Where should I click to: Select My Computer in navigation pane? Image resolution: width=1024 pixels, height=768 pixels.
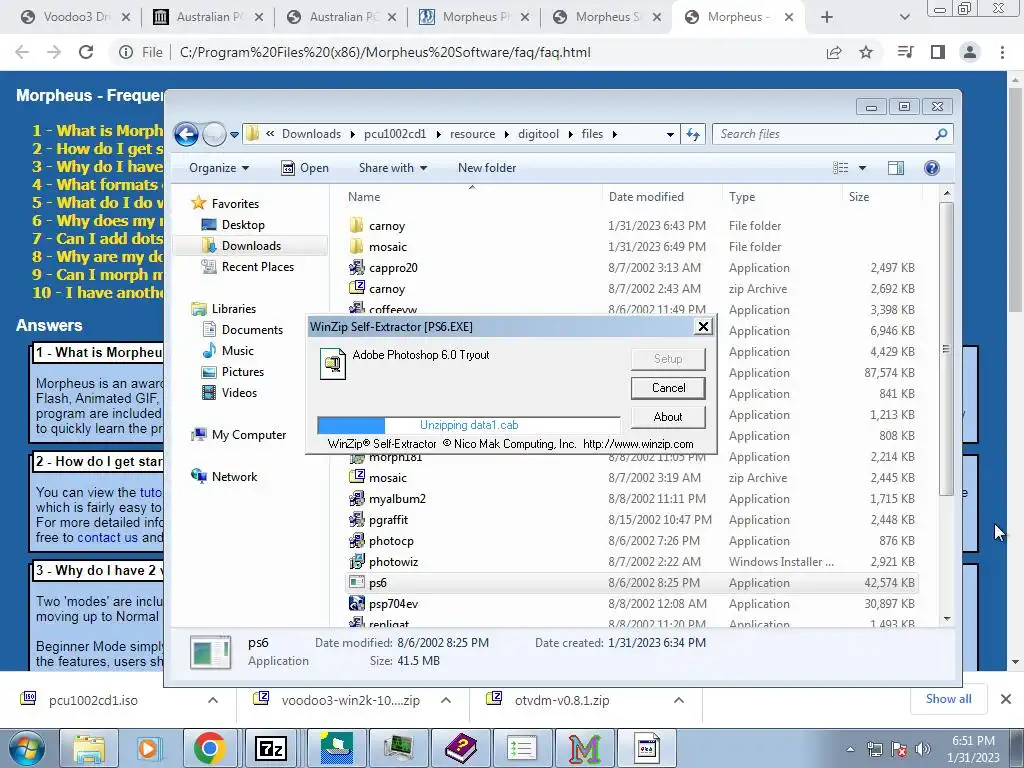point(248,435)
